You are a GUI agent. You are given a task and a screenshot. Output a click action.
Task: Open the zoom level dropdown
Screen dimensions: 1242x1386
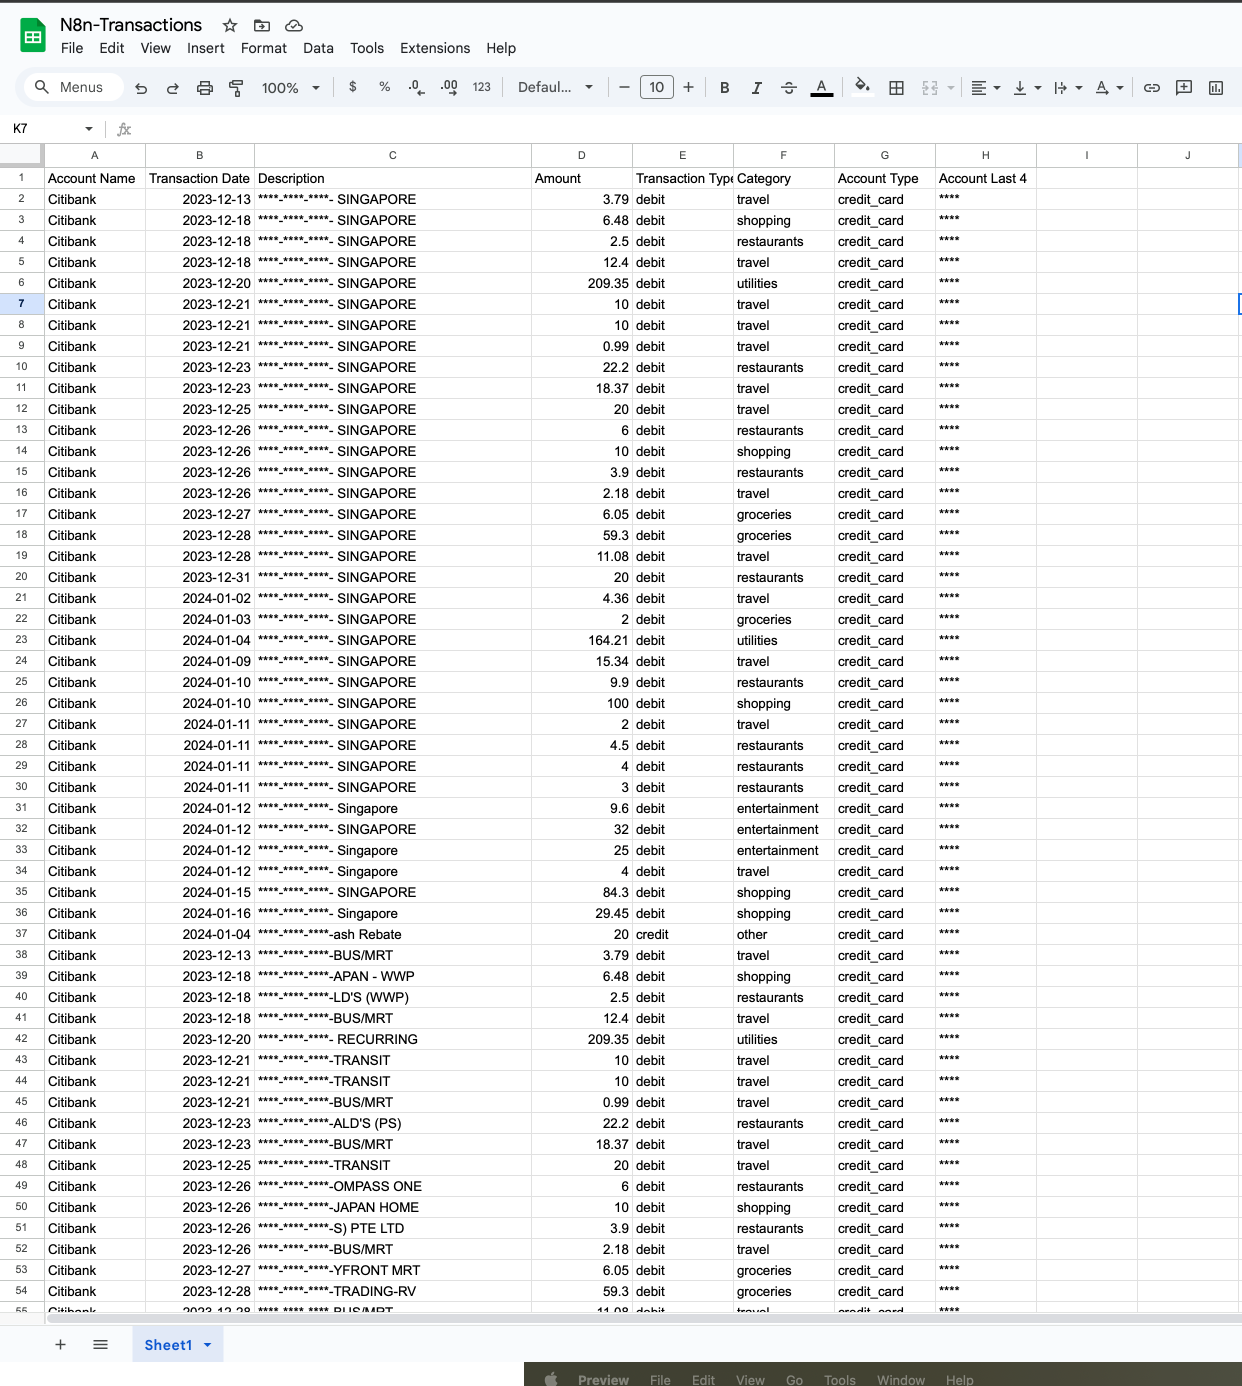tap(289, 87)
